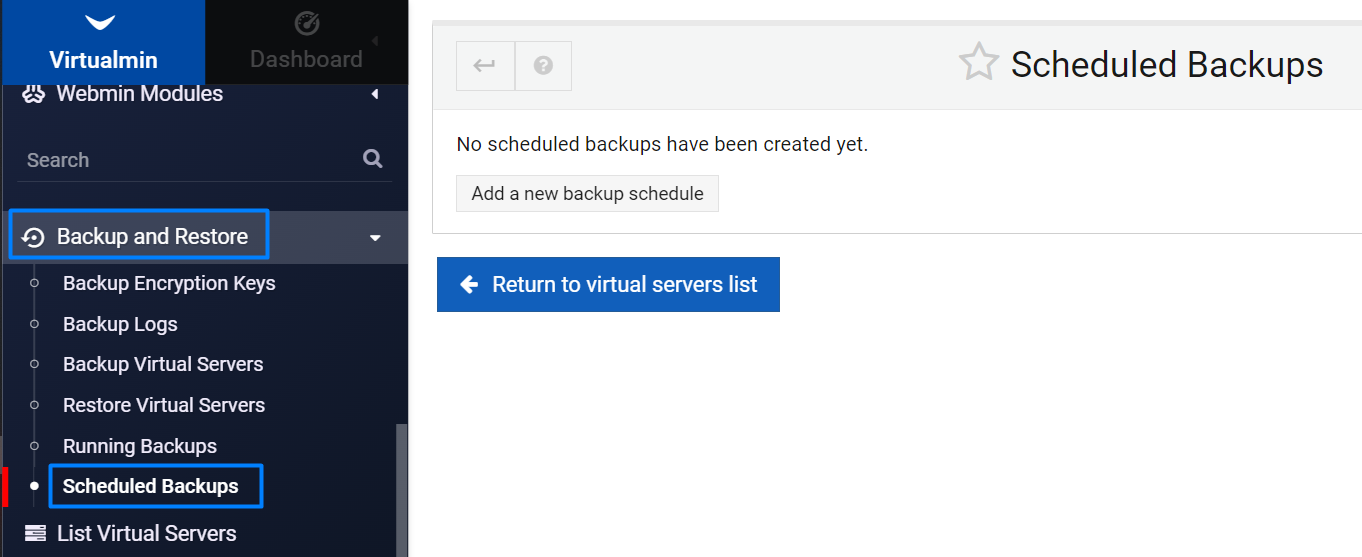The height and width of the screenshot is (557, 1362).
Task: Expand the arrow beside Dashboard
Action: pyautogui.click(x=375, y=41)
